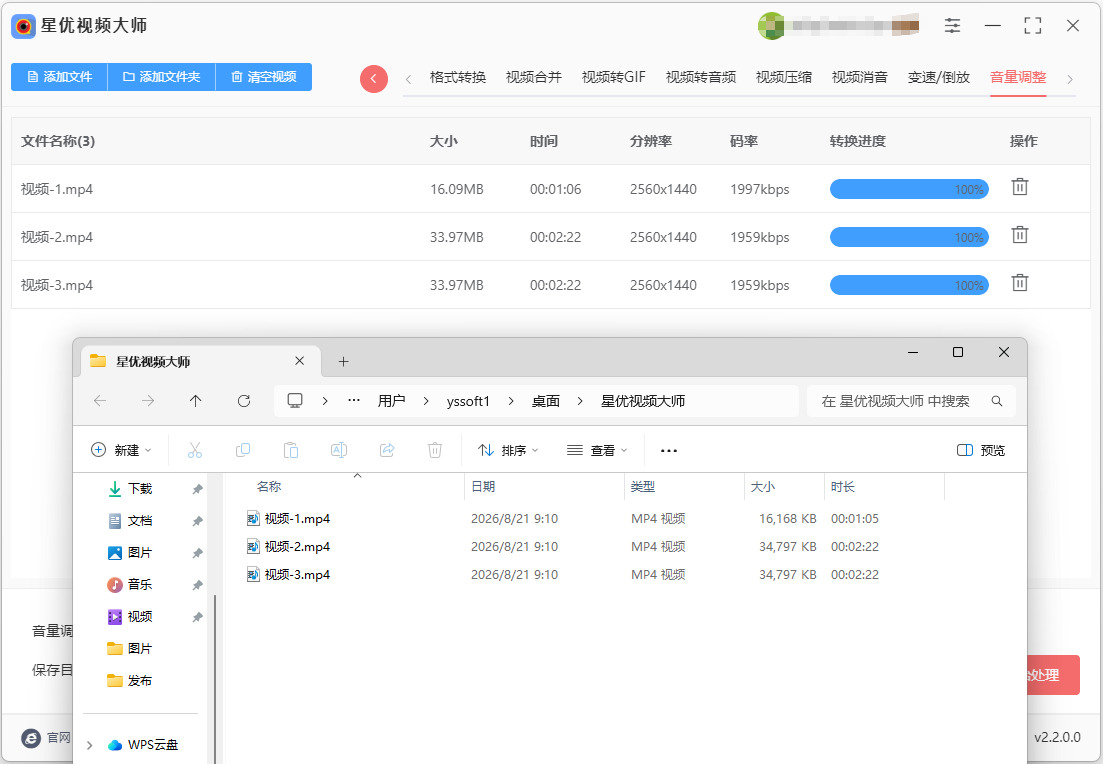Expand chevron after 桌面 in breadcrumb
Screen dimensions: 1103x764
click(x=580, y=401)
